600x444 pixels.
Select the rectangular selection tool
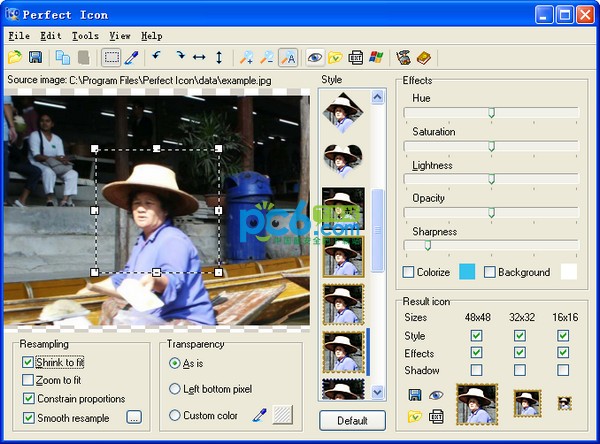pos(111,58)
